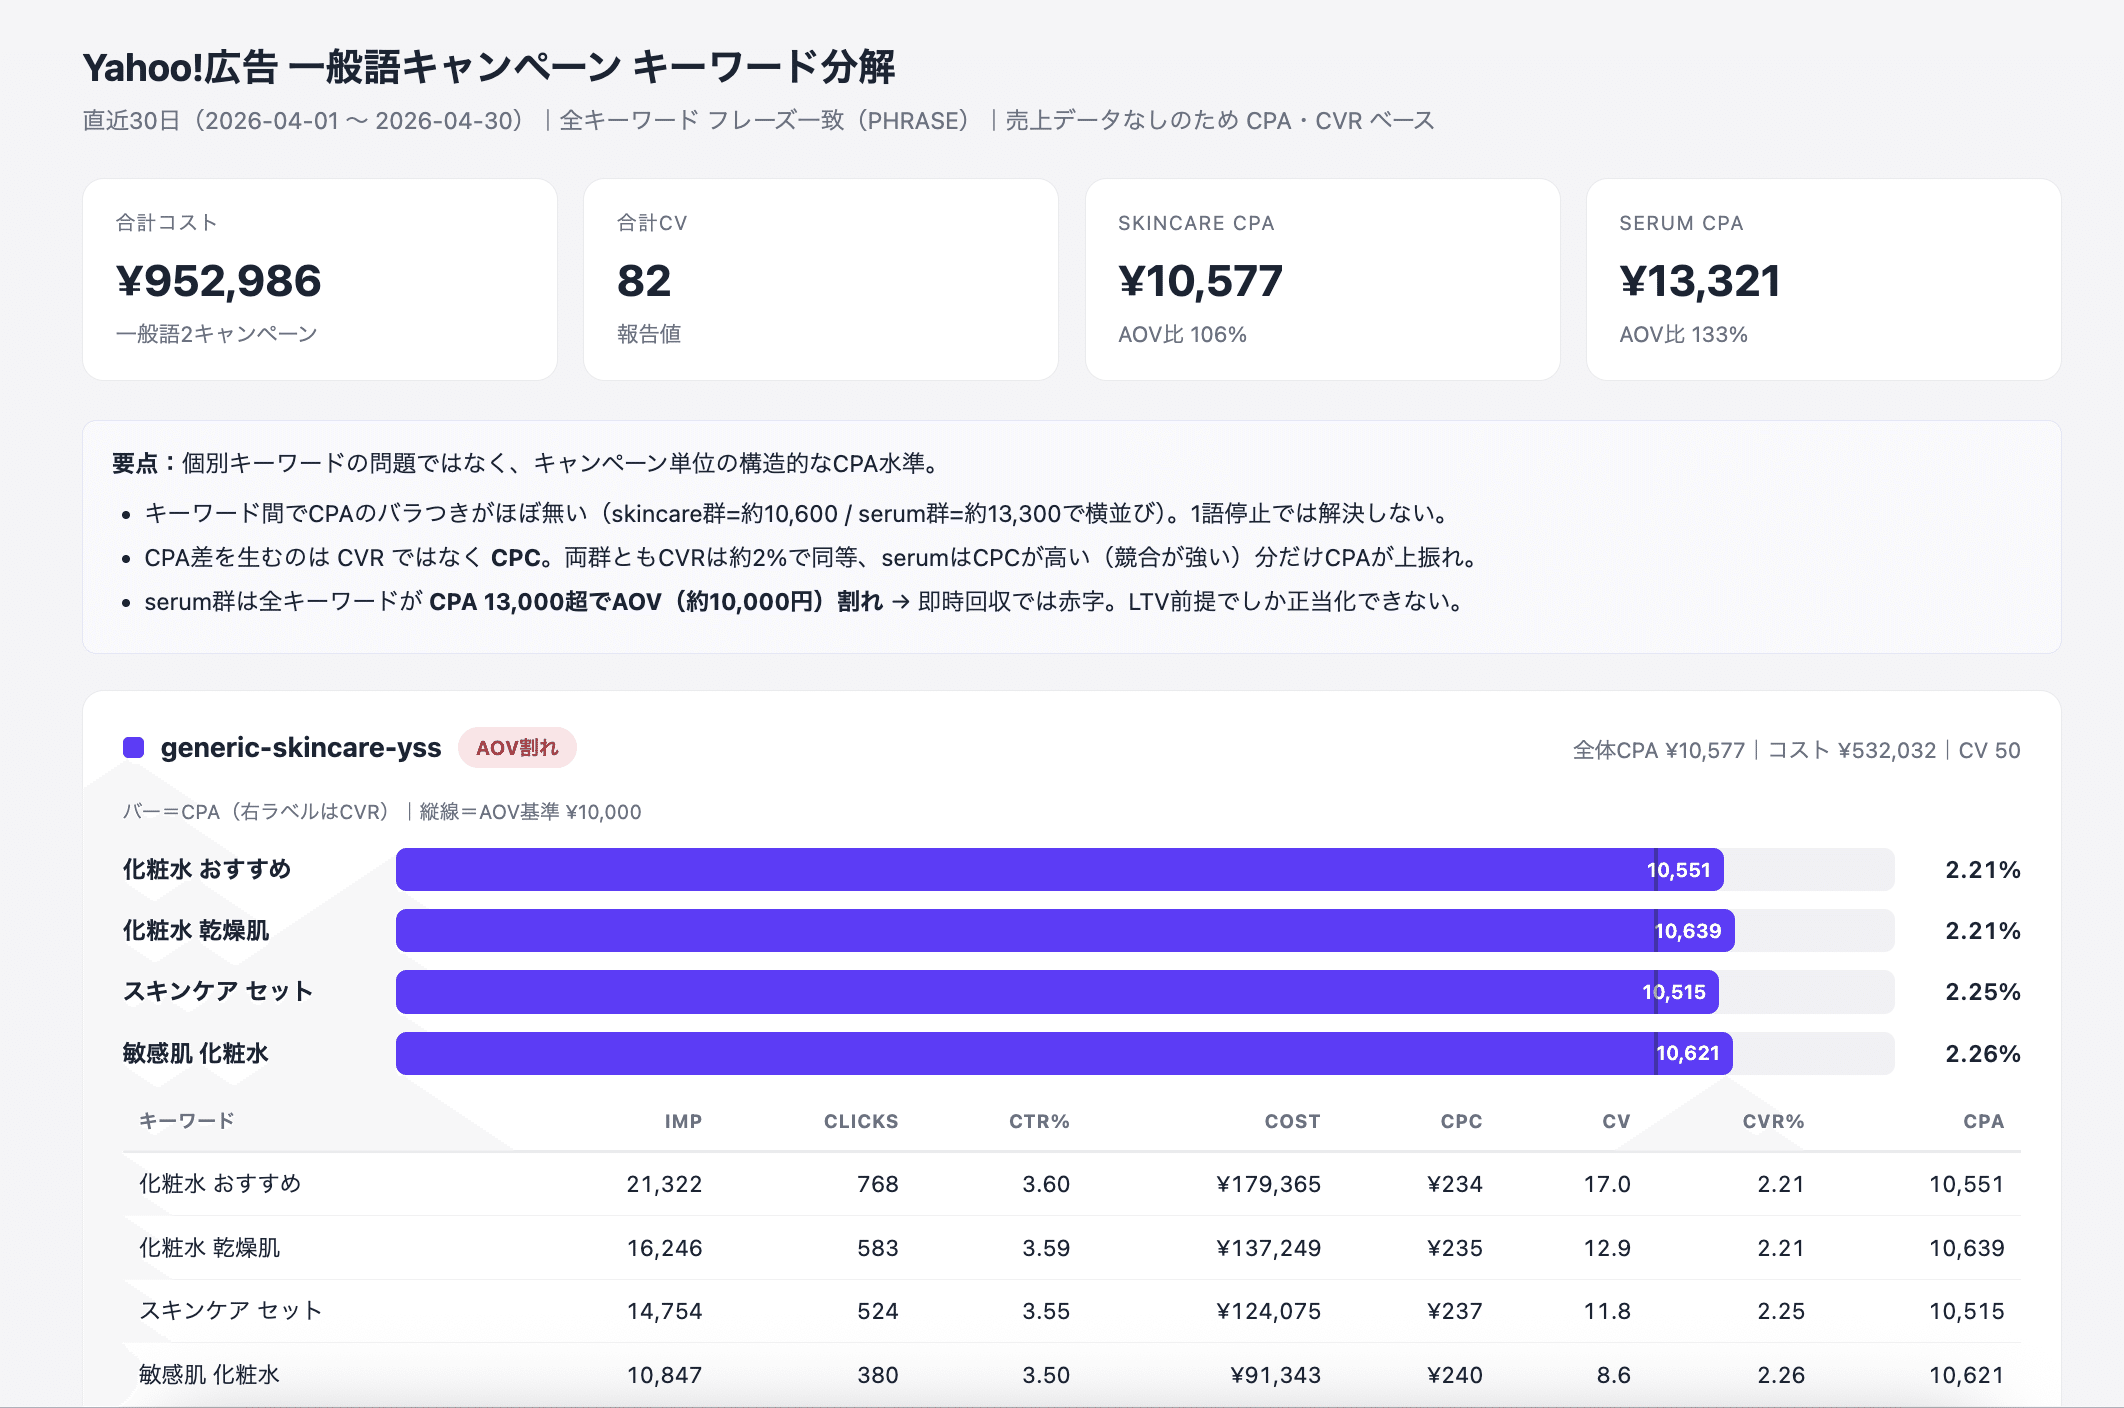The width and height of the screenshot is (2124, 1408).
Task: Click the AOV比 133% label
Action: click(1683, 335)
